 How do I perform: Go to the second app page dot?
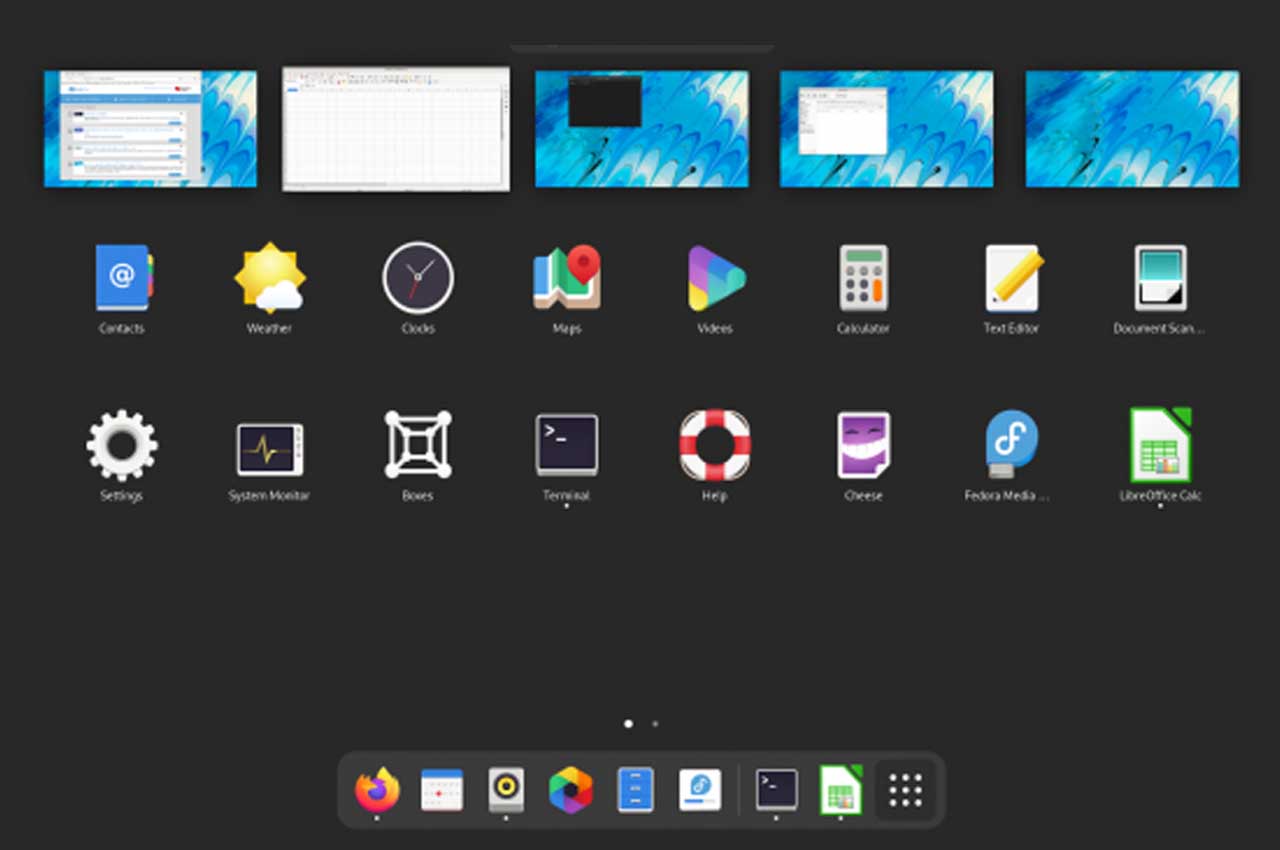(655, 723)
